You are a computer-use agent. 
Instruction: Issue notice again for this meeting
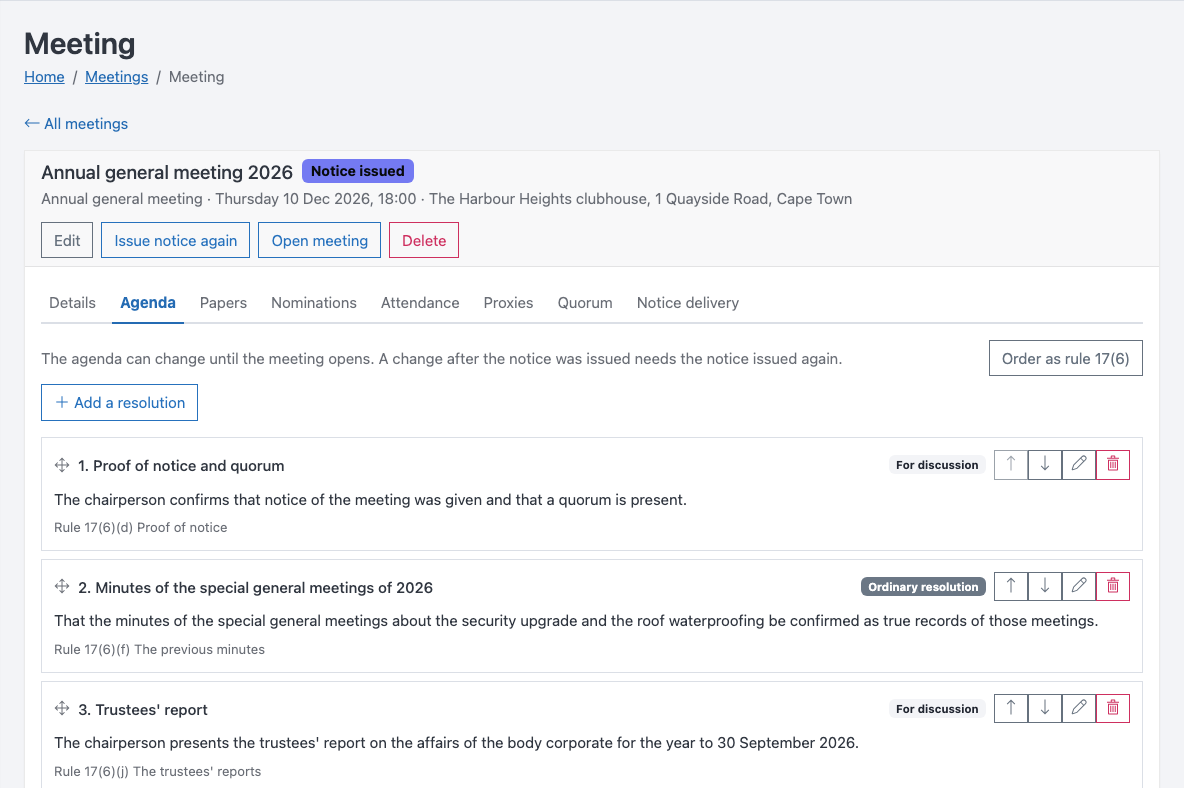(176, 240)
